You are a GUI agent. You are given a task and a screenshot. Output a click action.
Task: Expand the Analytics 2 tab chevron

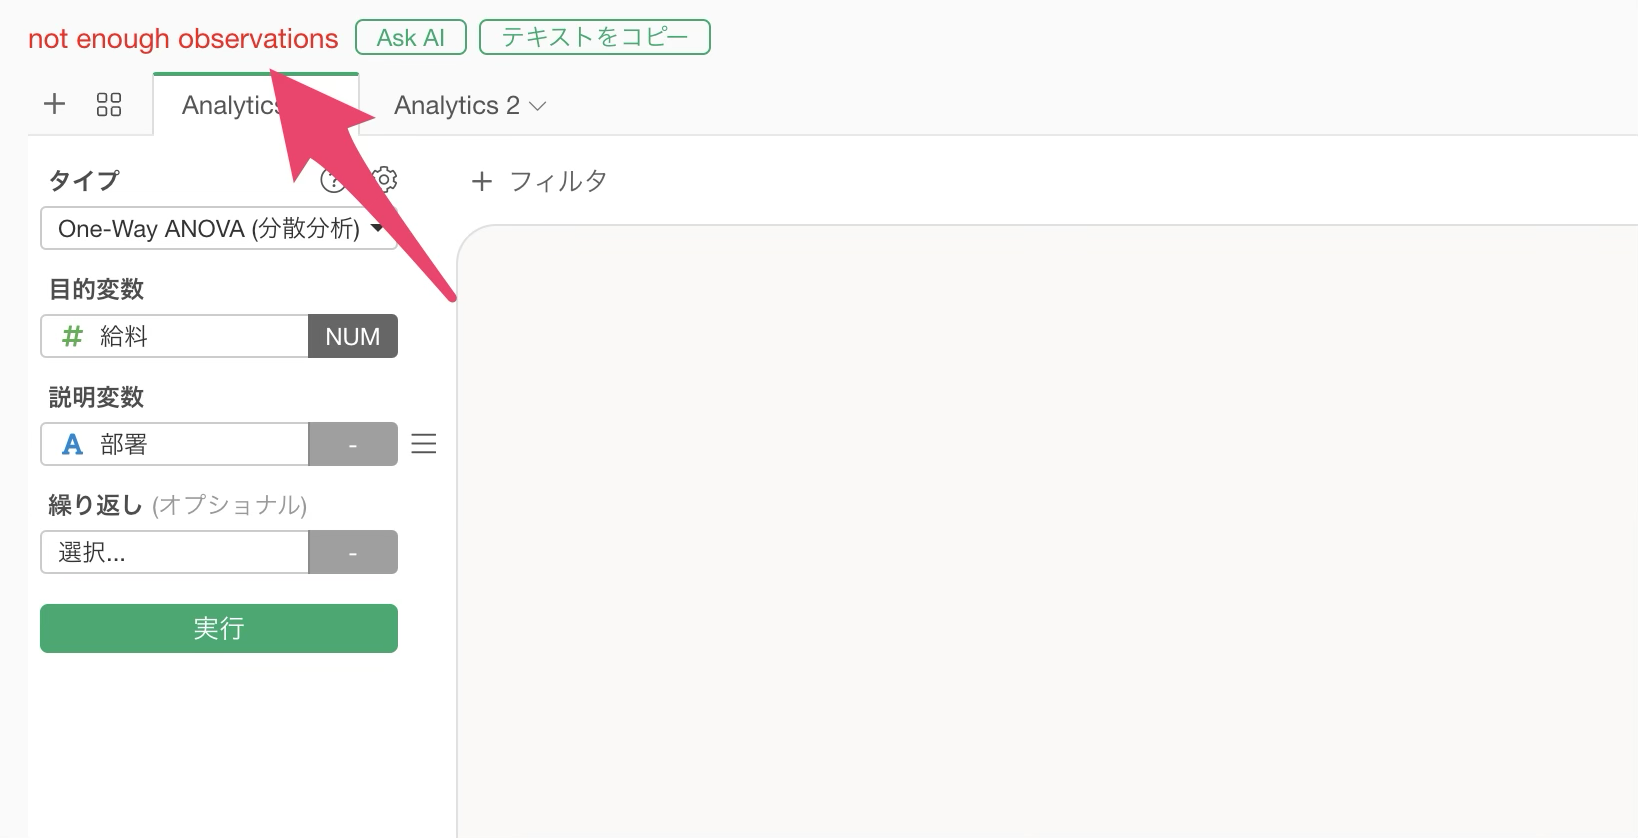538,106
